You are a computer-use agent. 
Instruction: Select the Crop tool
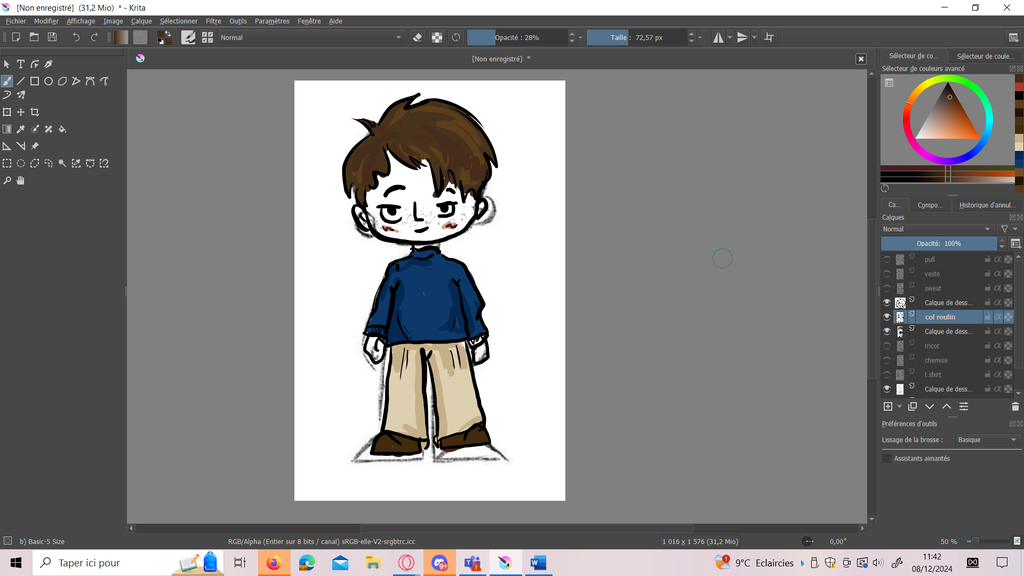pyautogui.click(x=35, y=112)
